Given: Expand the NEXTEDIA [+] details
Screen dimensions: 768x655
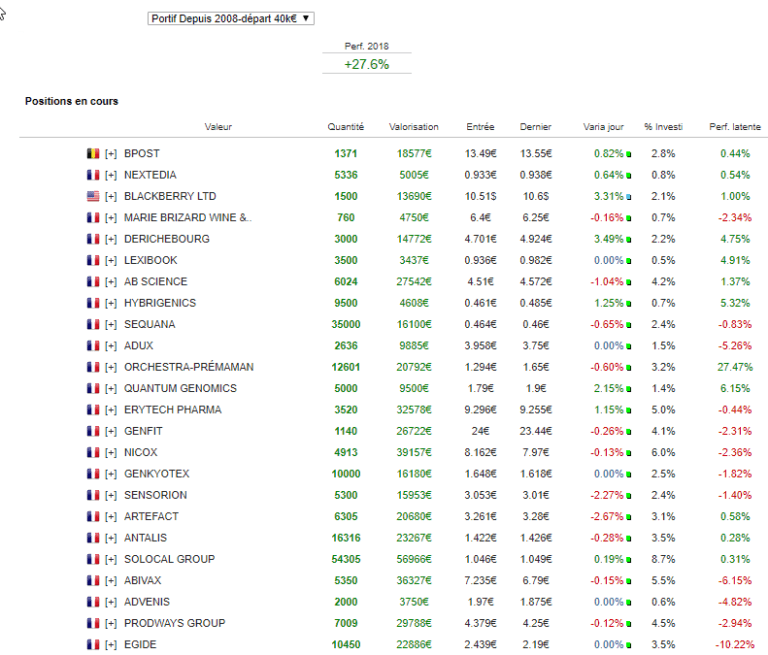Looking at the screenshot, I should point(111,175).
